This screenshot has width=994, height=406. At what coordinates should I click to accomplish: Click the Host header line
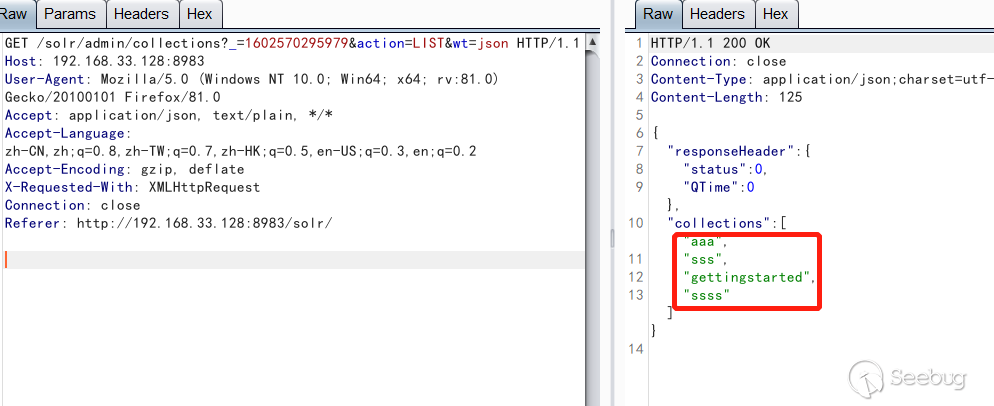coord(105,62)
